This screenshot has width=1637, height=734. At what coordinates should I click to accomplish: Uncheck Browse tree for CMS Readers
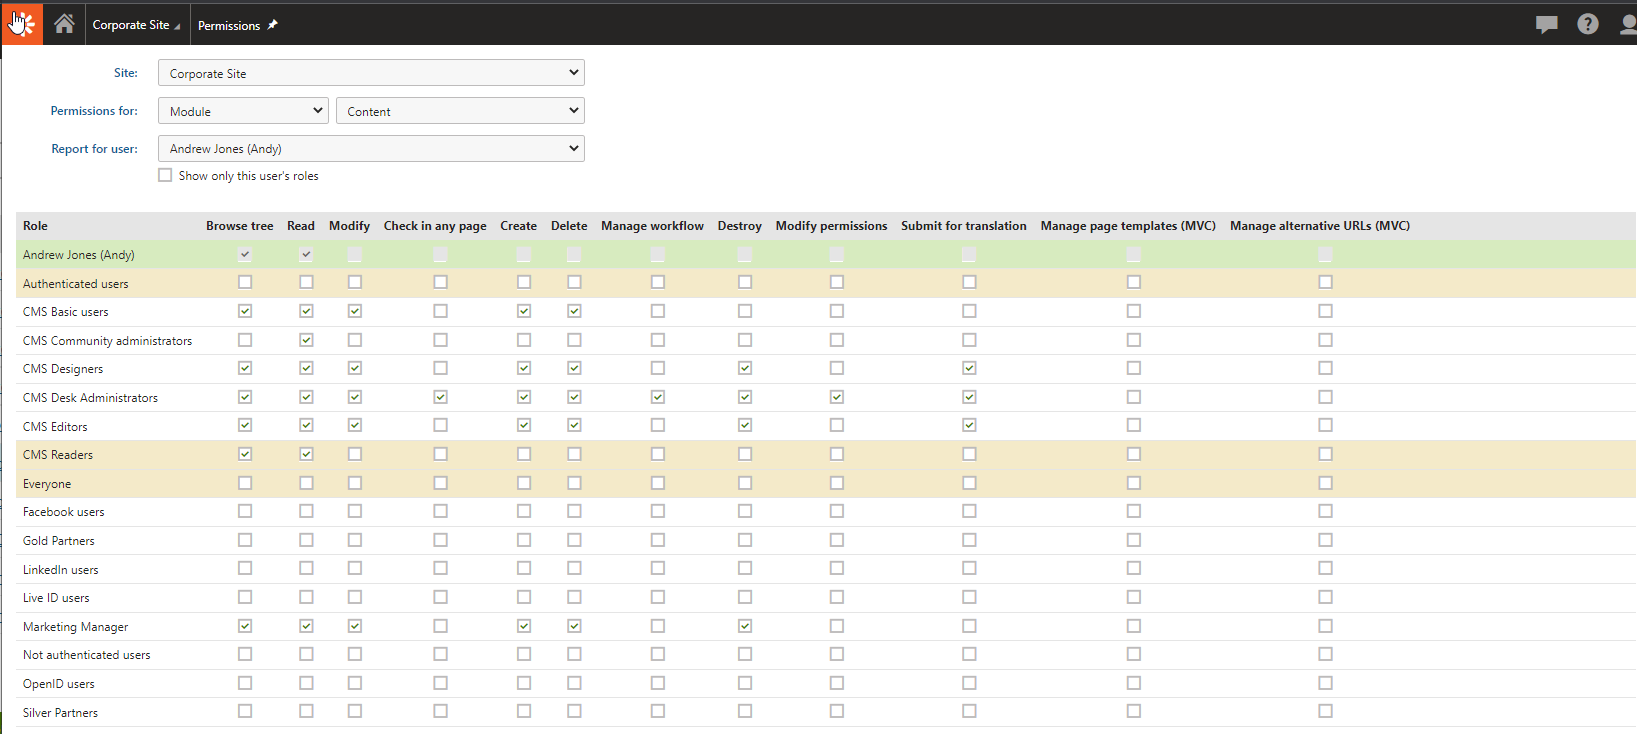pyautogui.click(x=245, y=454)
